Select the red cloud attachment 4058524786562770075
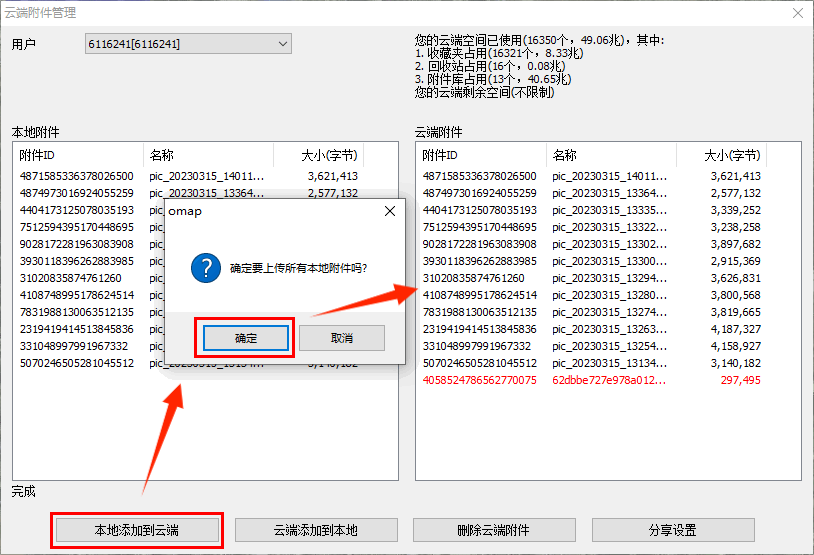Image resolution: width=814 pixels, height=555 pixels. (x=479, y=380)
